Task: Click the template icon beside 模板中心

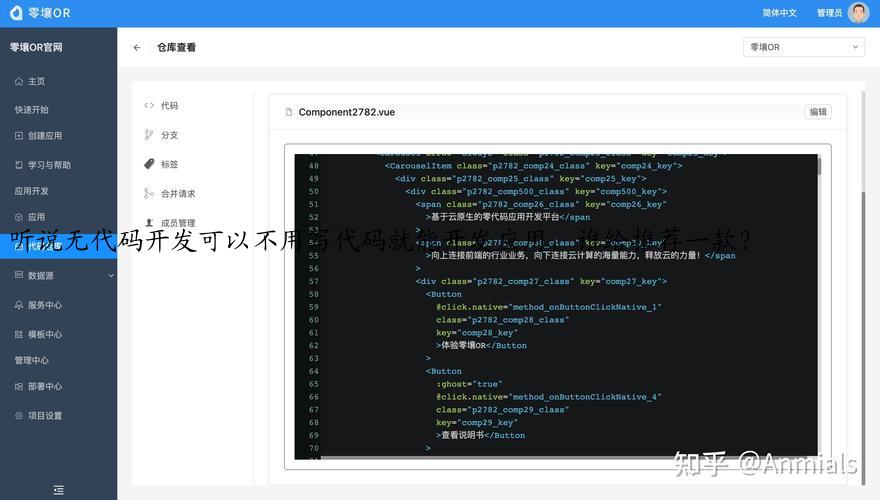Action: tap(19, 334)
